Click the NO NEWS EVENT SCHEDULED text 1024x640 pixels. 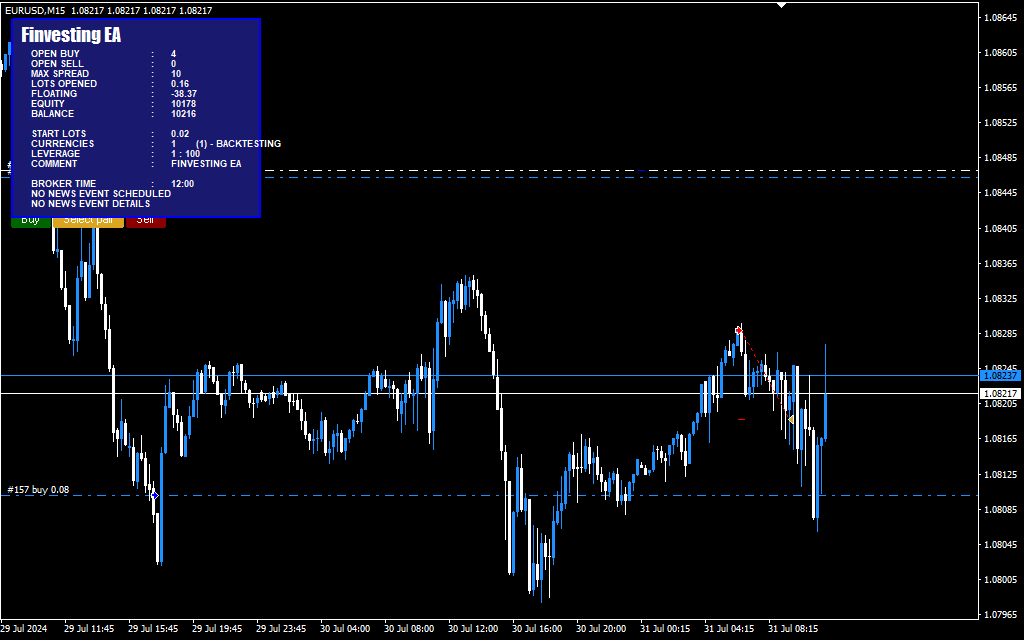click(x=101, y=194)
